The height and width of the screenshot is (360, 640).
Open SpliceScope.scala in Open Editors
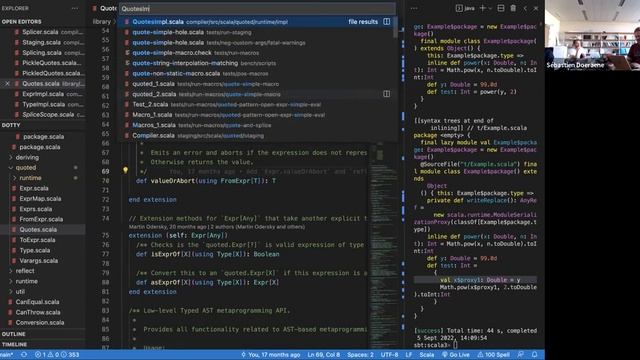42,115
